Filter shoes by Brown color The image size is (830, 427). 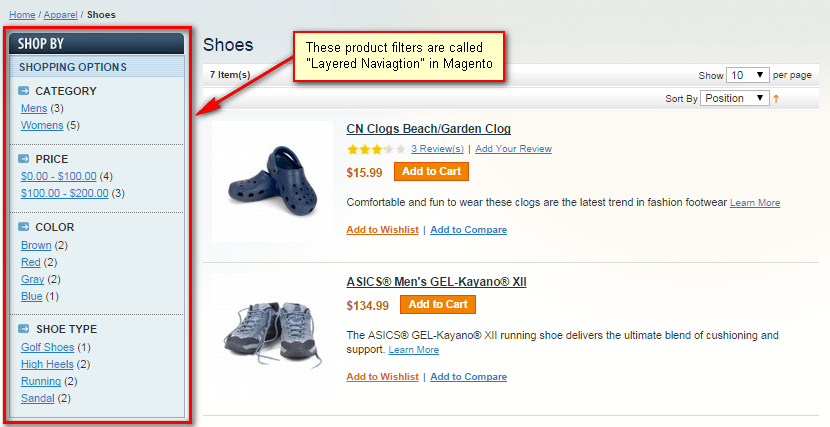point(36,245)
